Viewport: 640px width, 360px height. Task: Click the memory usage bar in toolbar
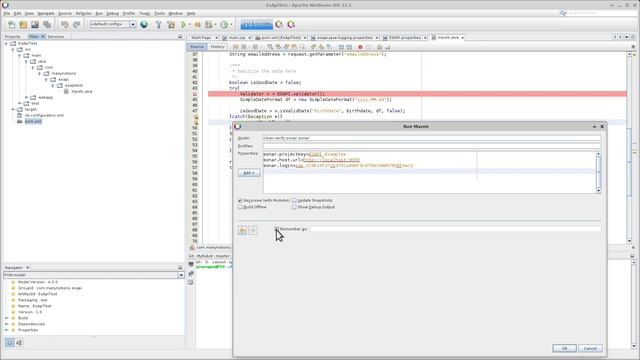(x=256, y=25)
